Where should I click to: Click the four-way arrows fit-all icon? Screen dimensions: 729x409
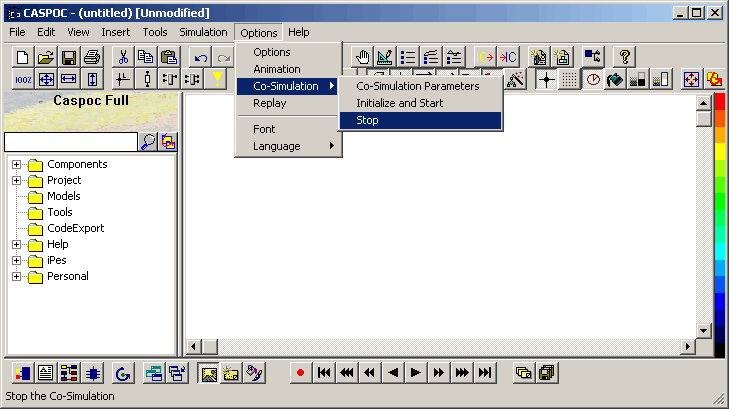point(46,79)
